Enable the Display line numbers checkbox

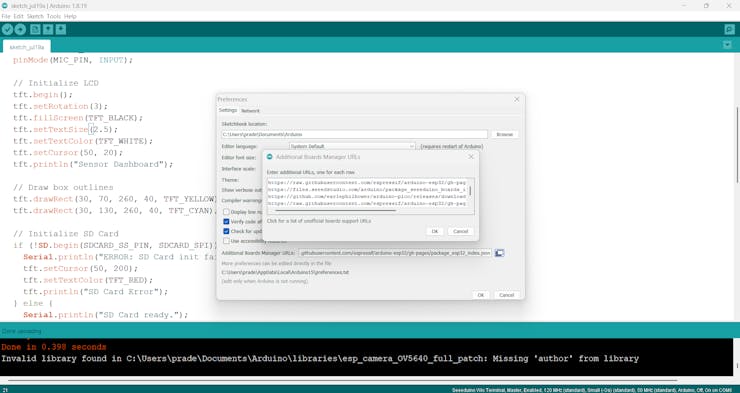(226, 212)
